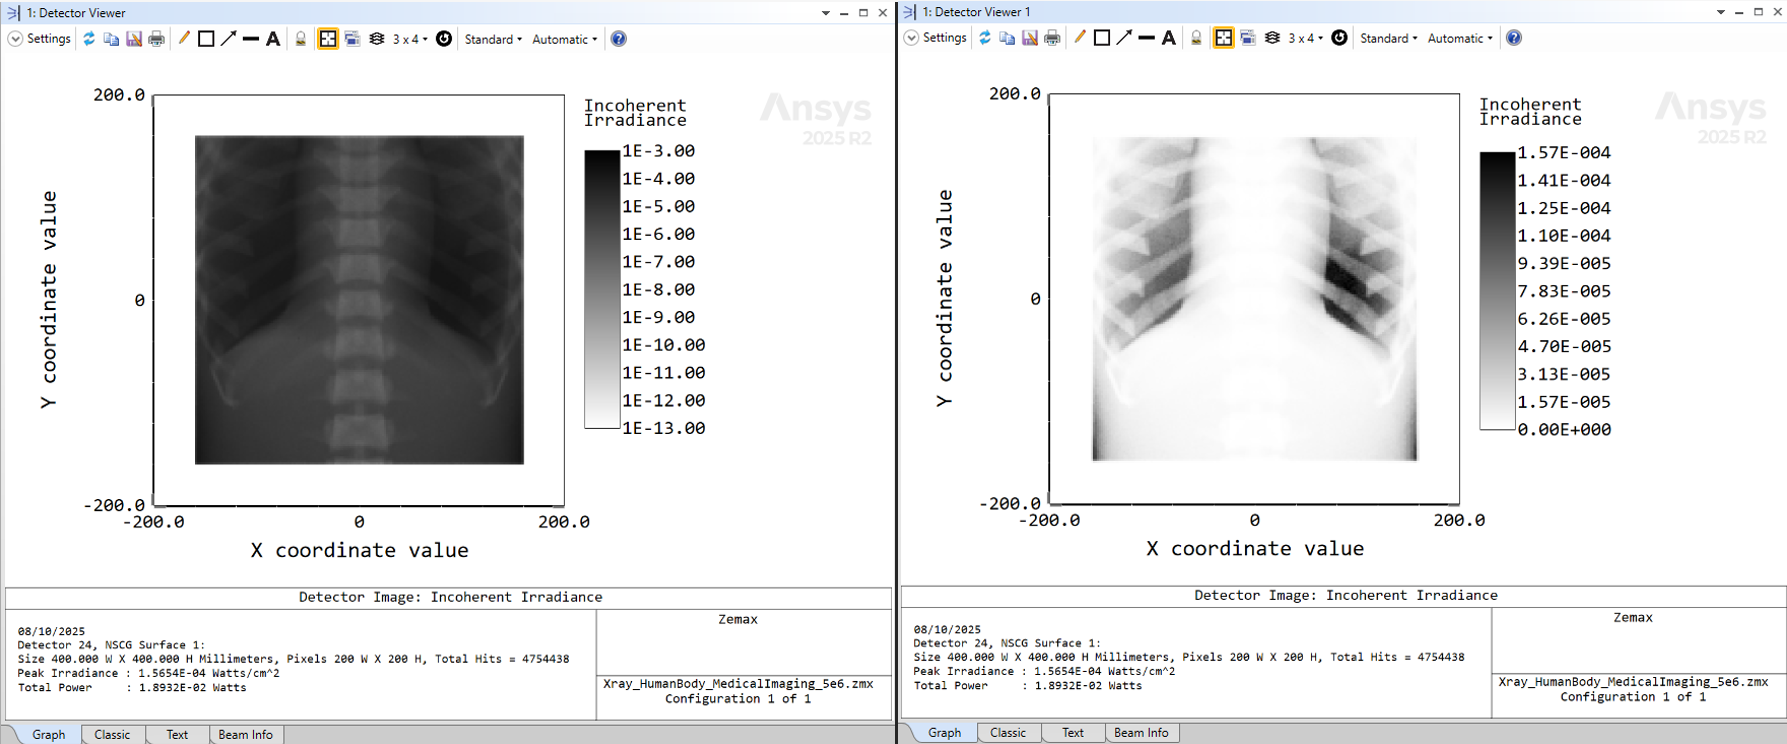This screenshot has height=744, width=1787.
Task: Click stacked layers icon in left Detector Viewer
Action: 377,39
